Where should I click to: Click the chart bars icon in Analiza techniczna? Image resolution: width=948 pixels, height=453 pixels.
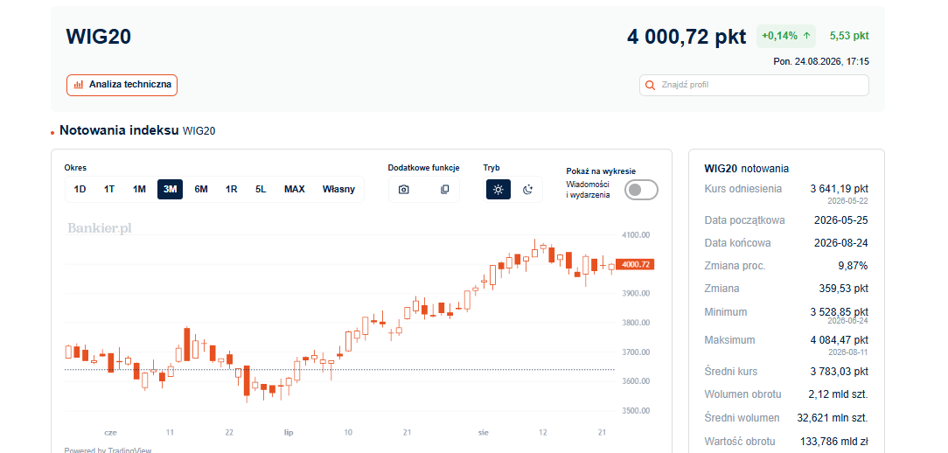78,85
